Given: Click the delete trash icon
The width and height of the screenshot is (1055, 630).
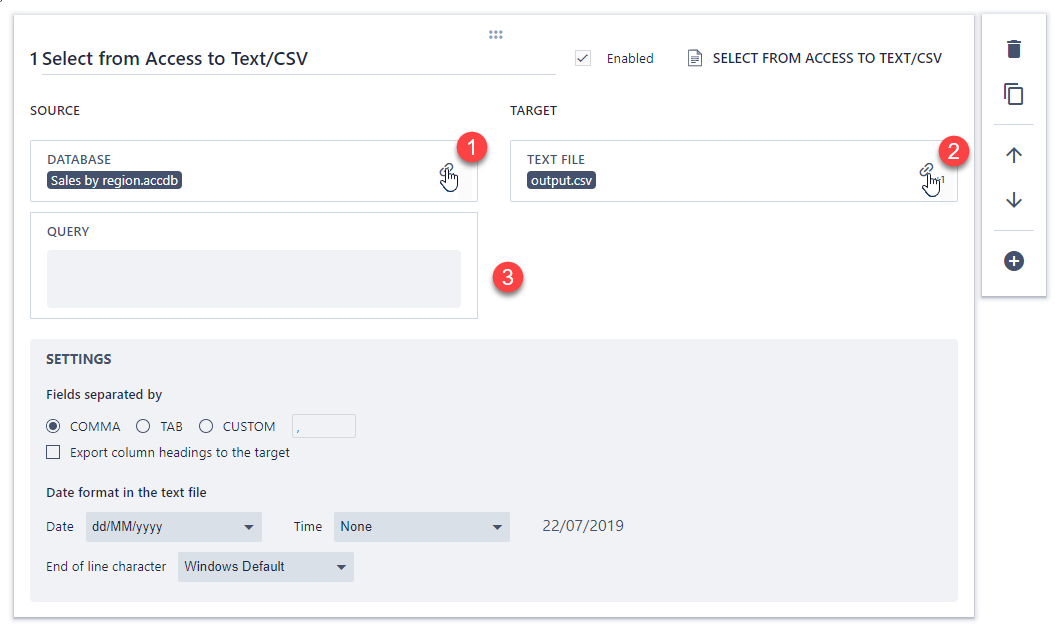Looking at the screenshot, I should tap(1014, 49).
